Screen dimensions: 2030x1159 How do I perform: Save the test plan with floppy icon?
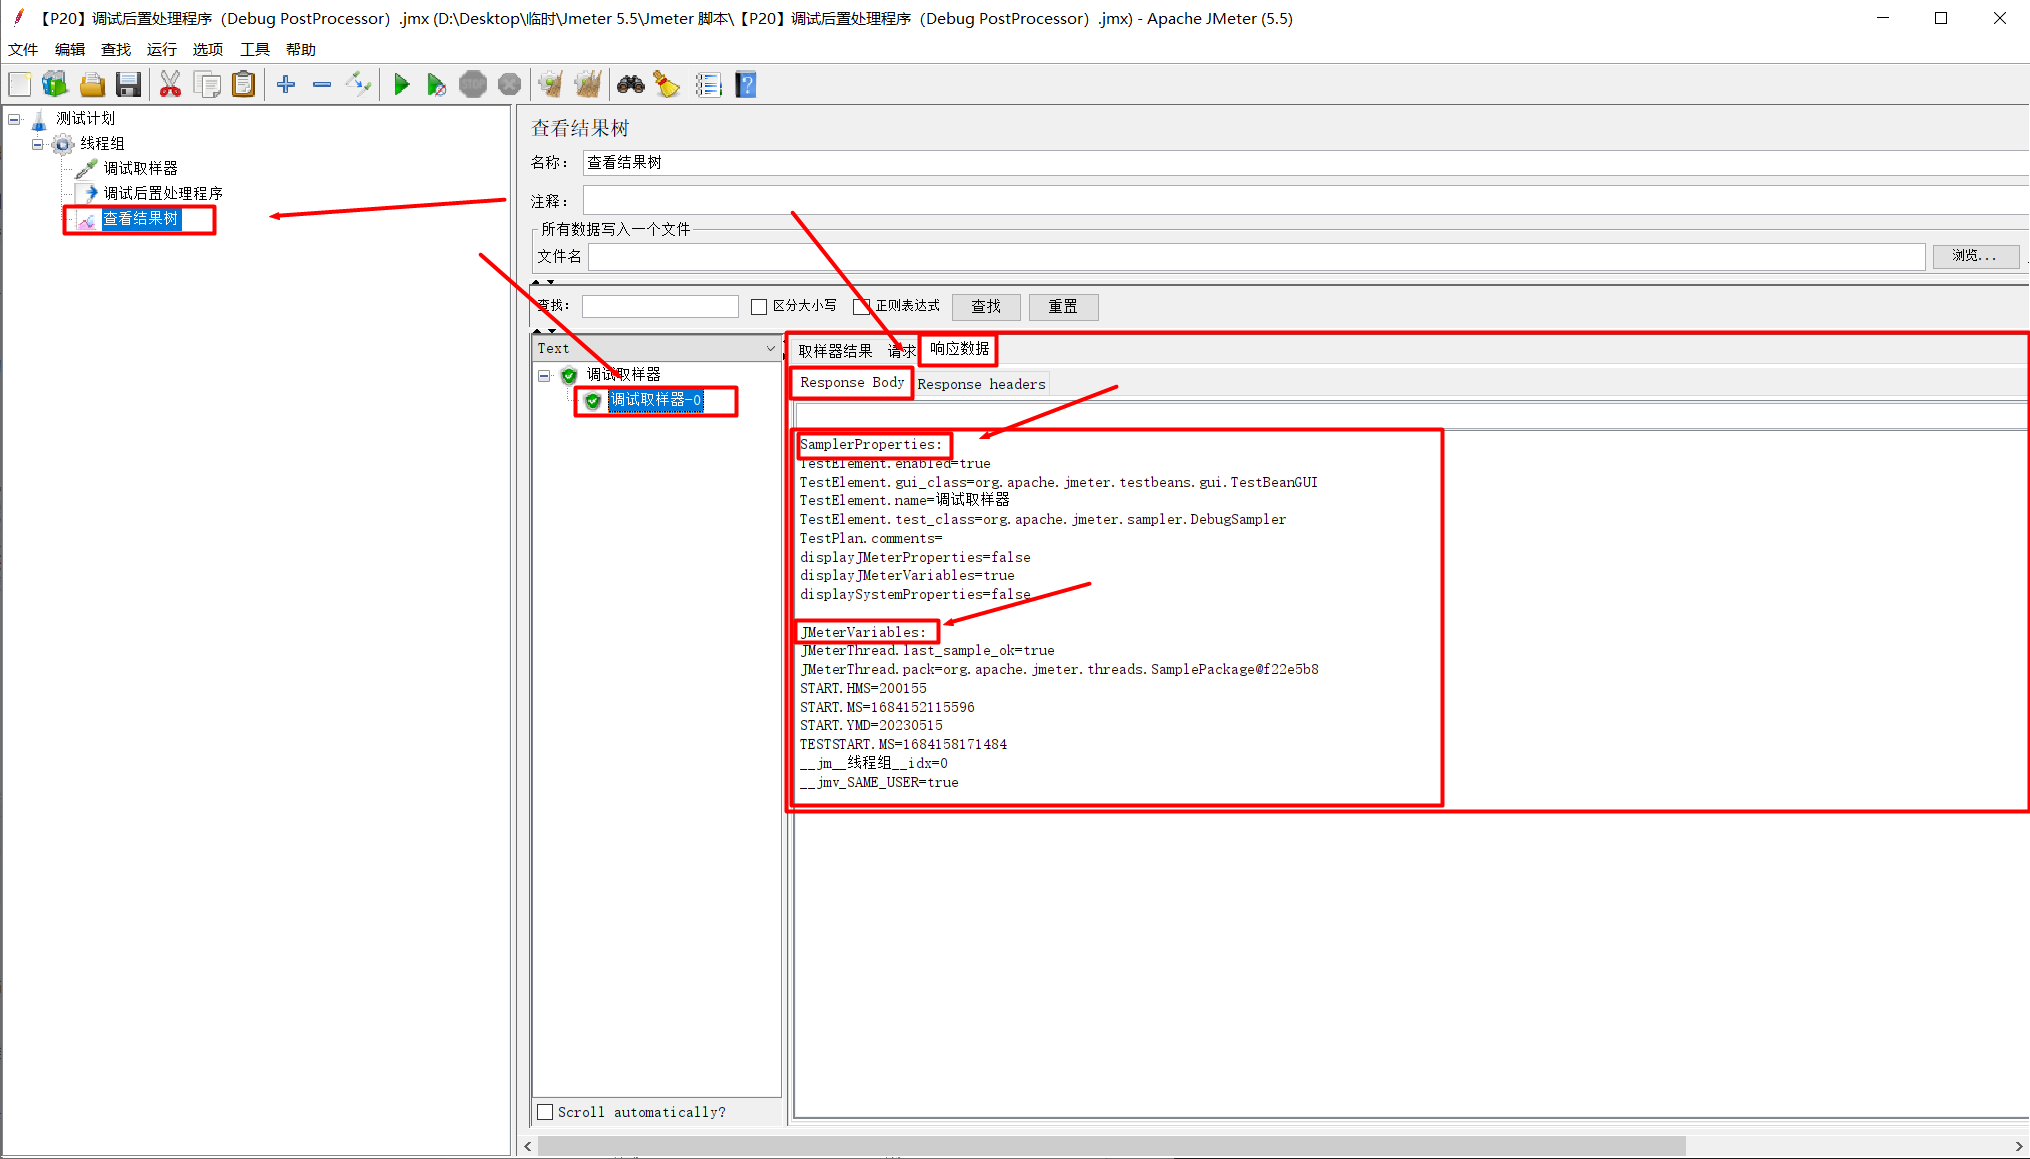coord(128,85)
